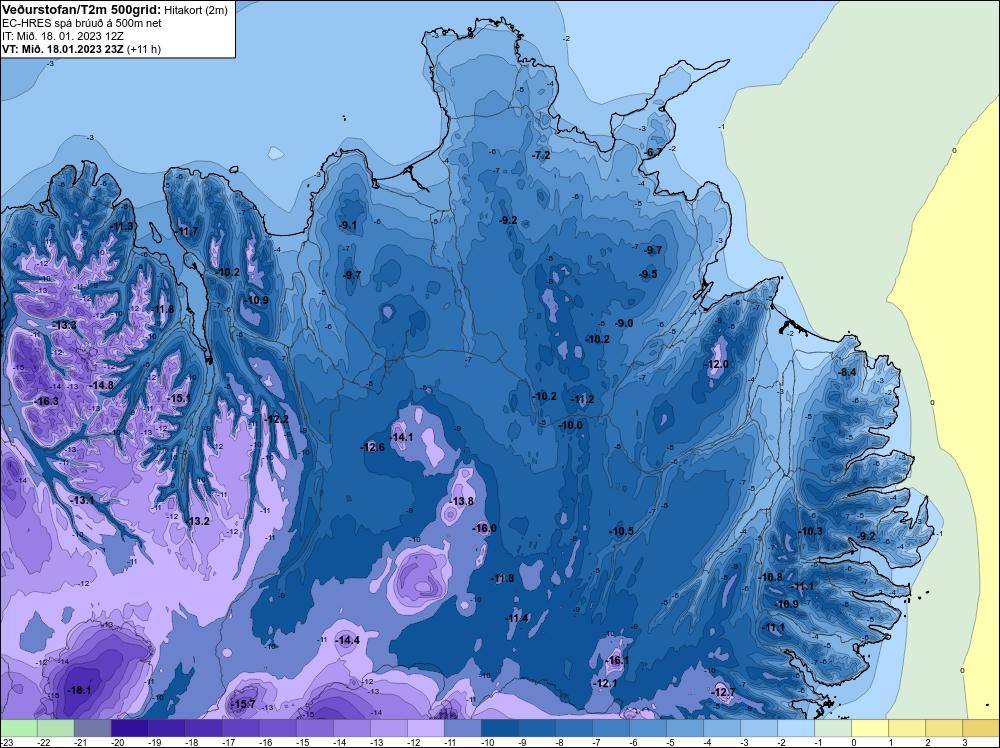The width and height of the screenshot is (1000, 748).
Task: Click the -10.5 temperature value
Action: pos(621,531)
